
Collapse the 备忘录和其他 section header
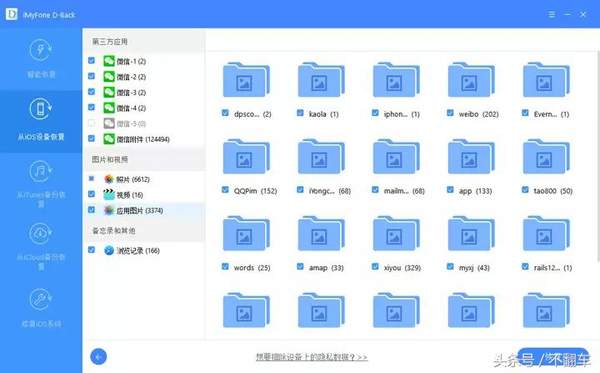(144, 231)
